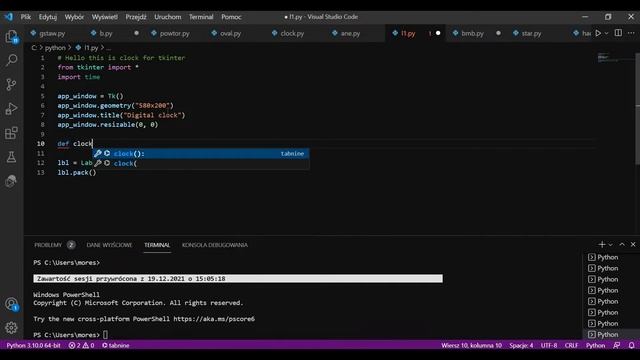This screenshot has width=640, height=360.
Task: Open the launch profile dropdown next to plus
Action: (x=611, y=244)
